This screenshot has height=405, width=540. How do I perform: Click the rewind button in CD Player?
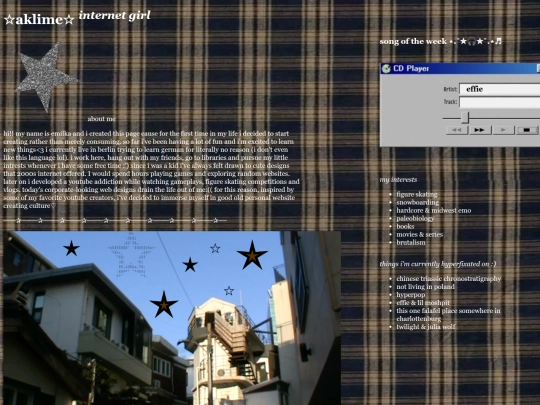pyautogui.click(x=457, y=130)
